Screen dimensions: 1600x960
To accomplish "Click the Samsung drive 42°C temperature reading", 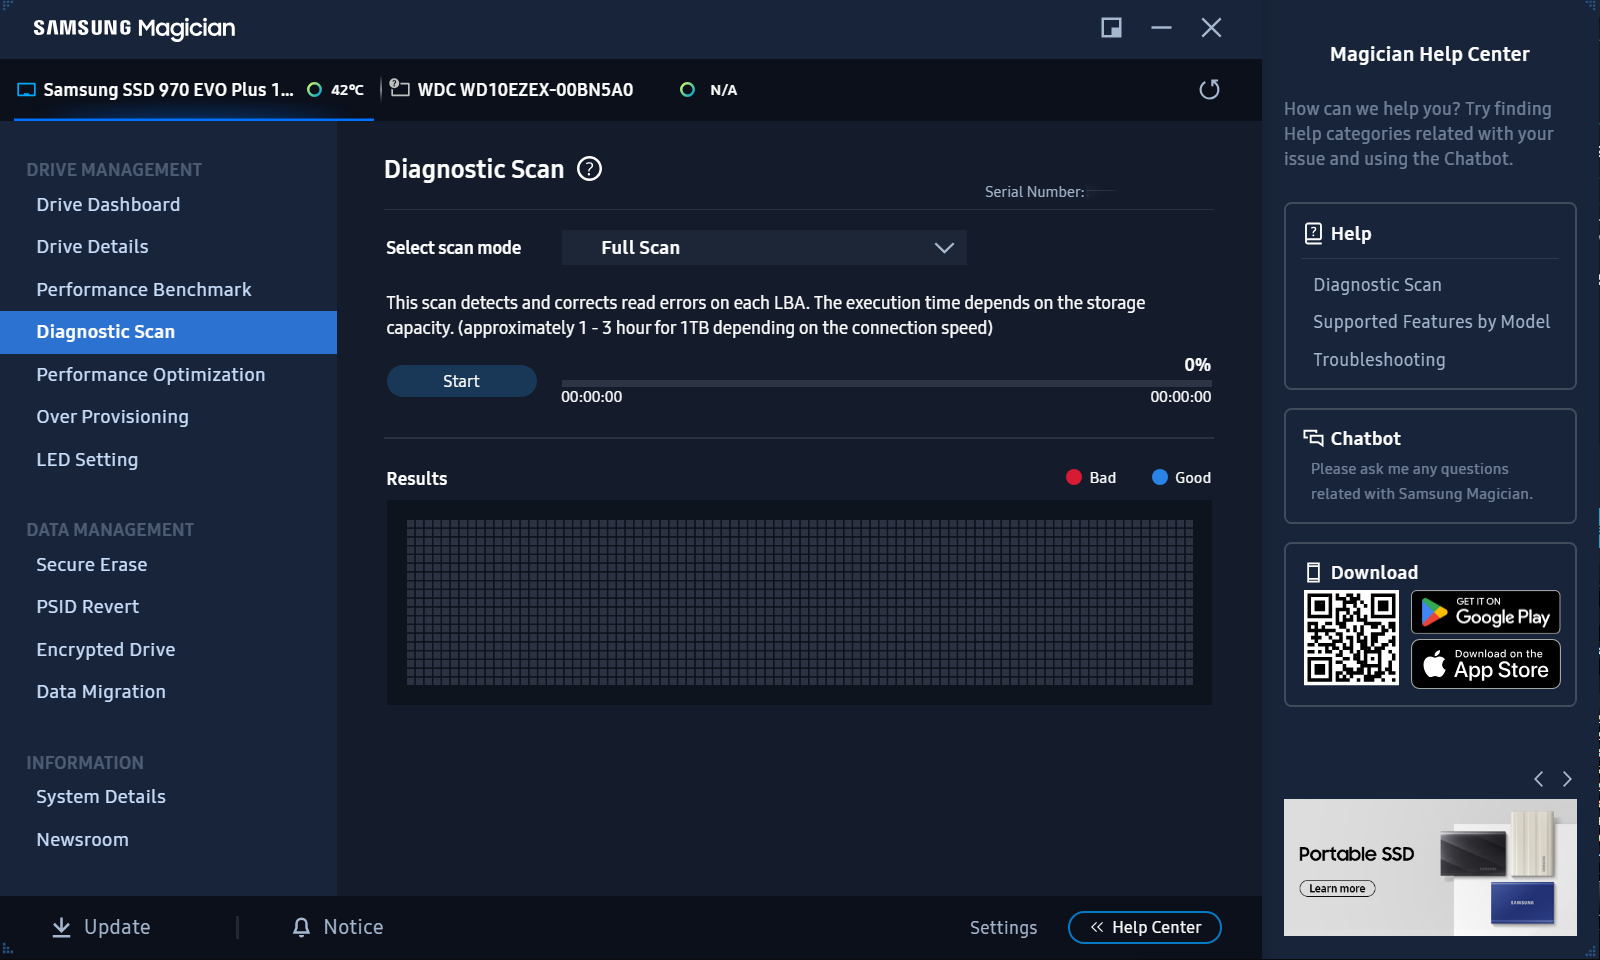I will tap(347, 90).
